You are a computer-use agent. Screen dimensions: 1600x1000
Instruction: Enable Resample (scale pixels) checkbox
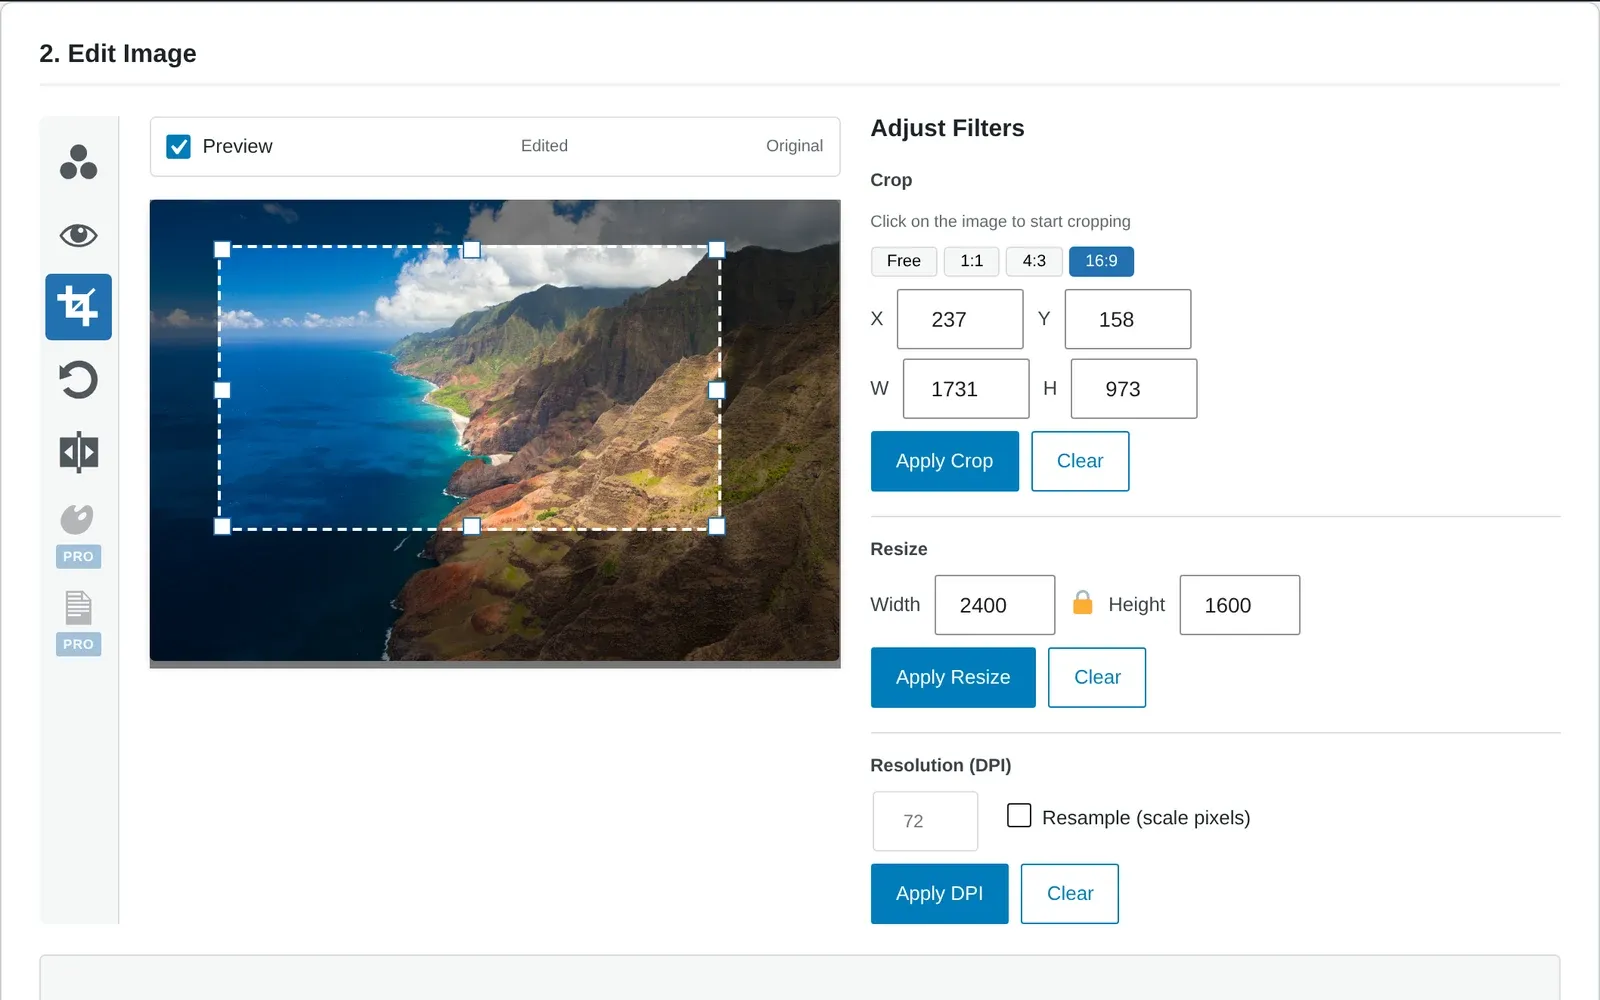pyautogui.click(x=1019, y=816)
